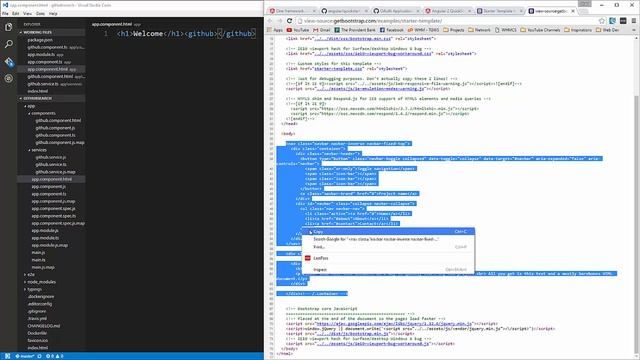The width and height of the screenshot is (640, 360).
Task: Bookmark this page with the star icon
Action: [602, 21]
